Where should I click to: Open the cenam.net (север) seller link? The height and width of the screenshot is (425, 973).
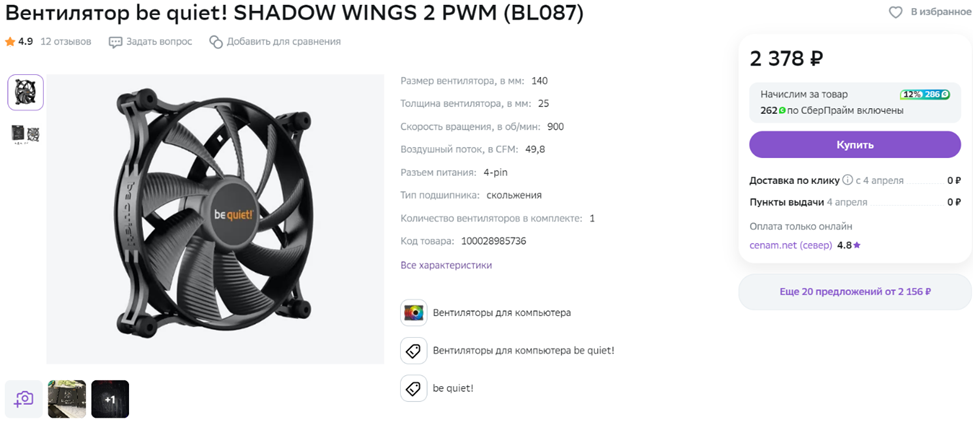(x=791, y=245)
